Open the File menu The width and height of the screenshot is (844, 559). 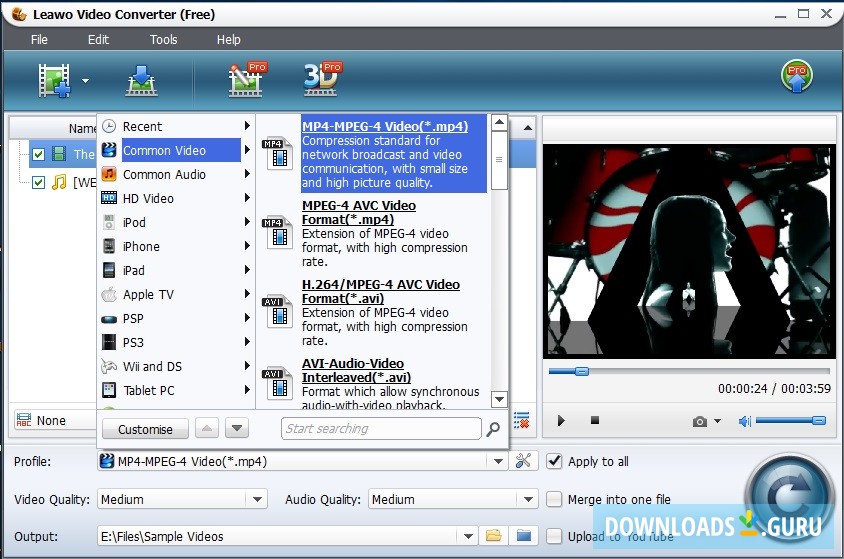(39, 39)
